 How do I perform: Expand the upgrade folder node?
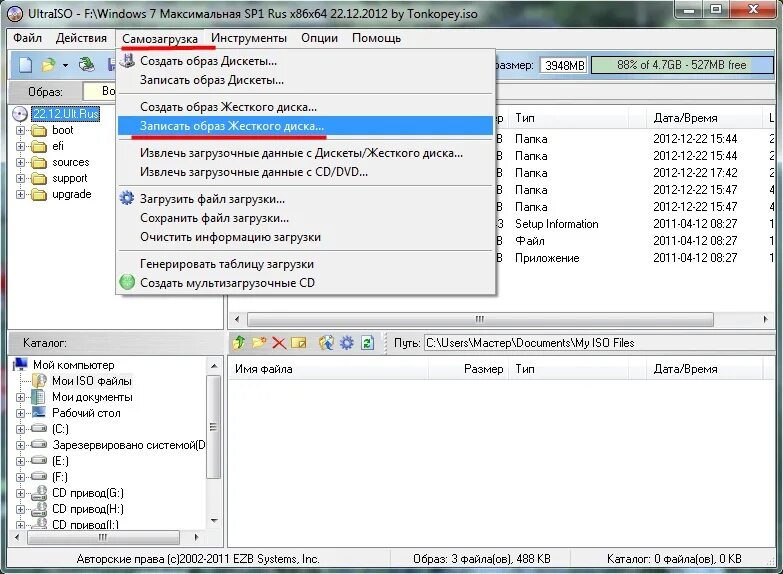coord(20,194)
